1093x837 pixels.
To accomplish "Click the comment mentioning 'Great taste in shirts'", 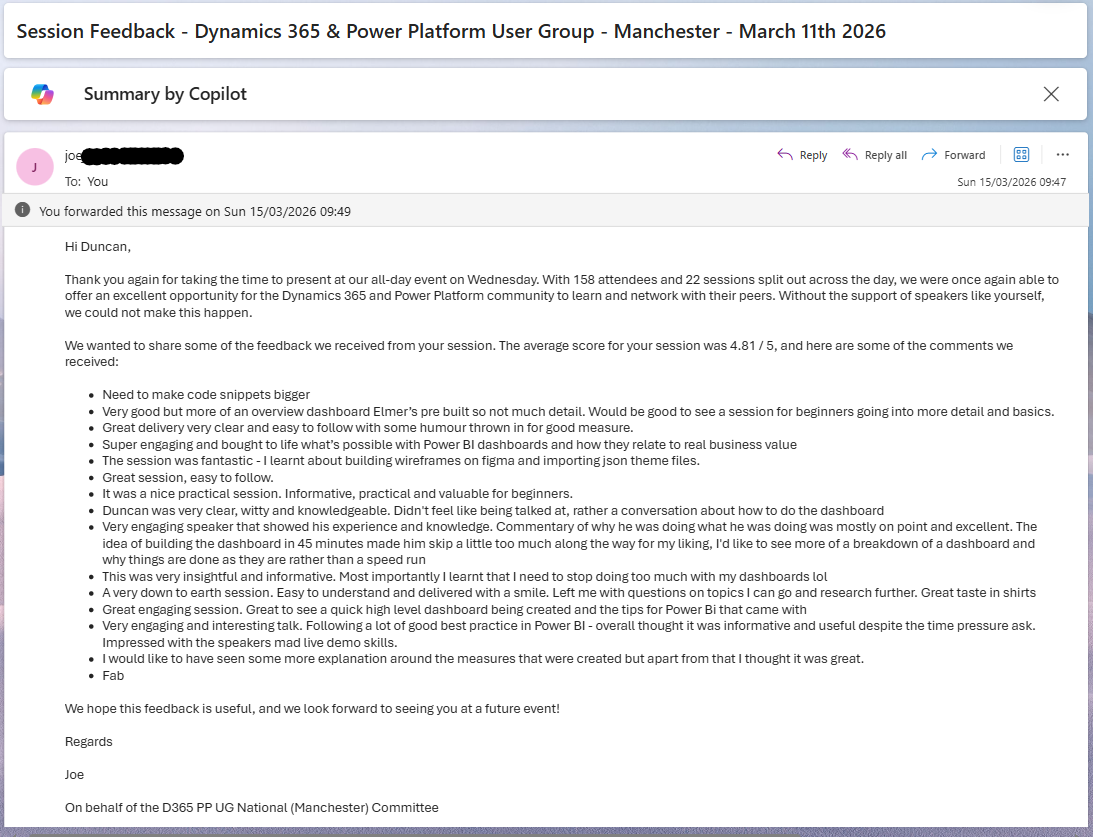I will pyautogui.click(x=569, y=592).
